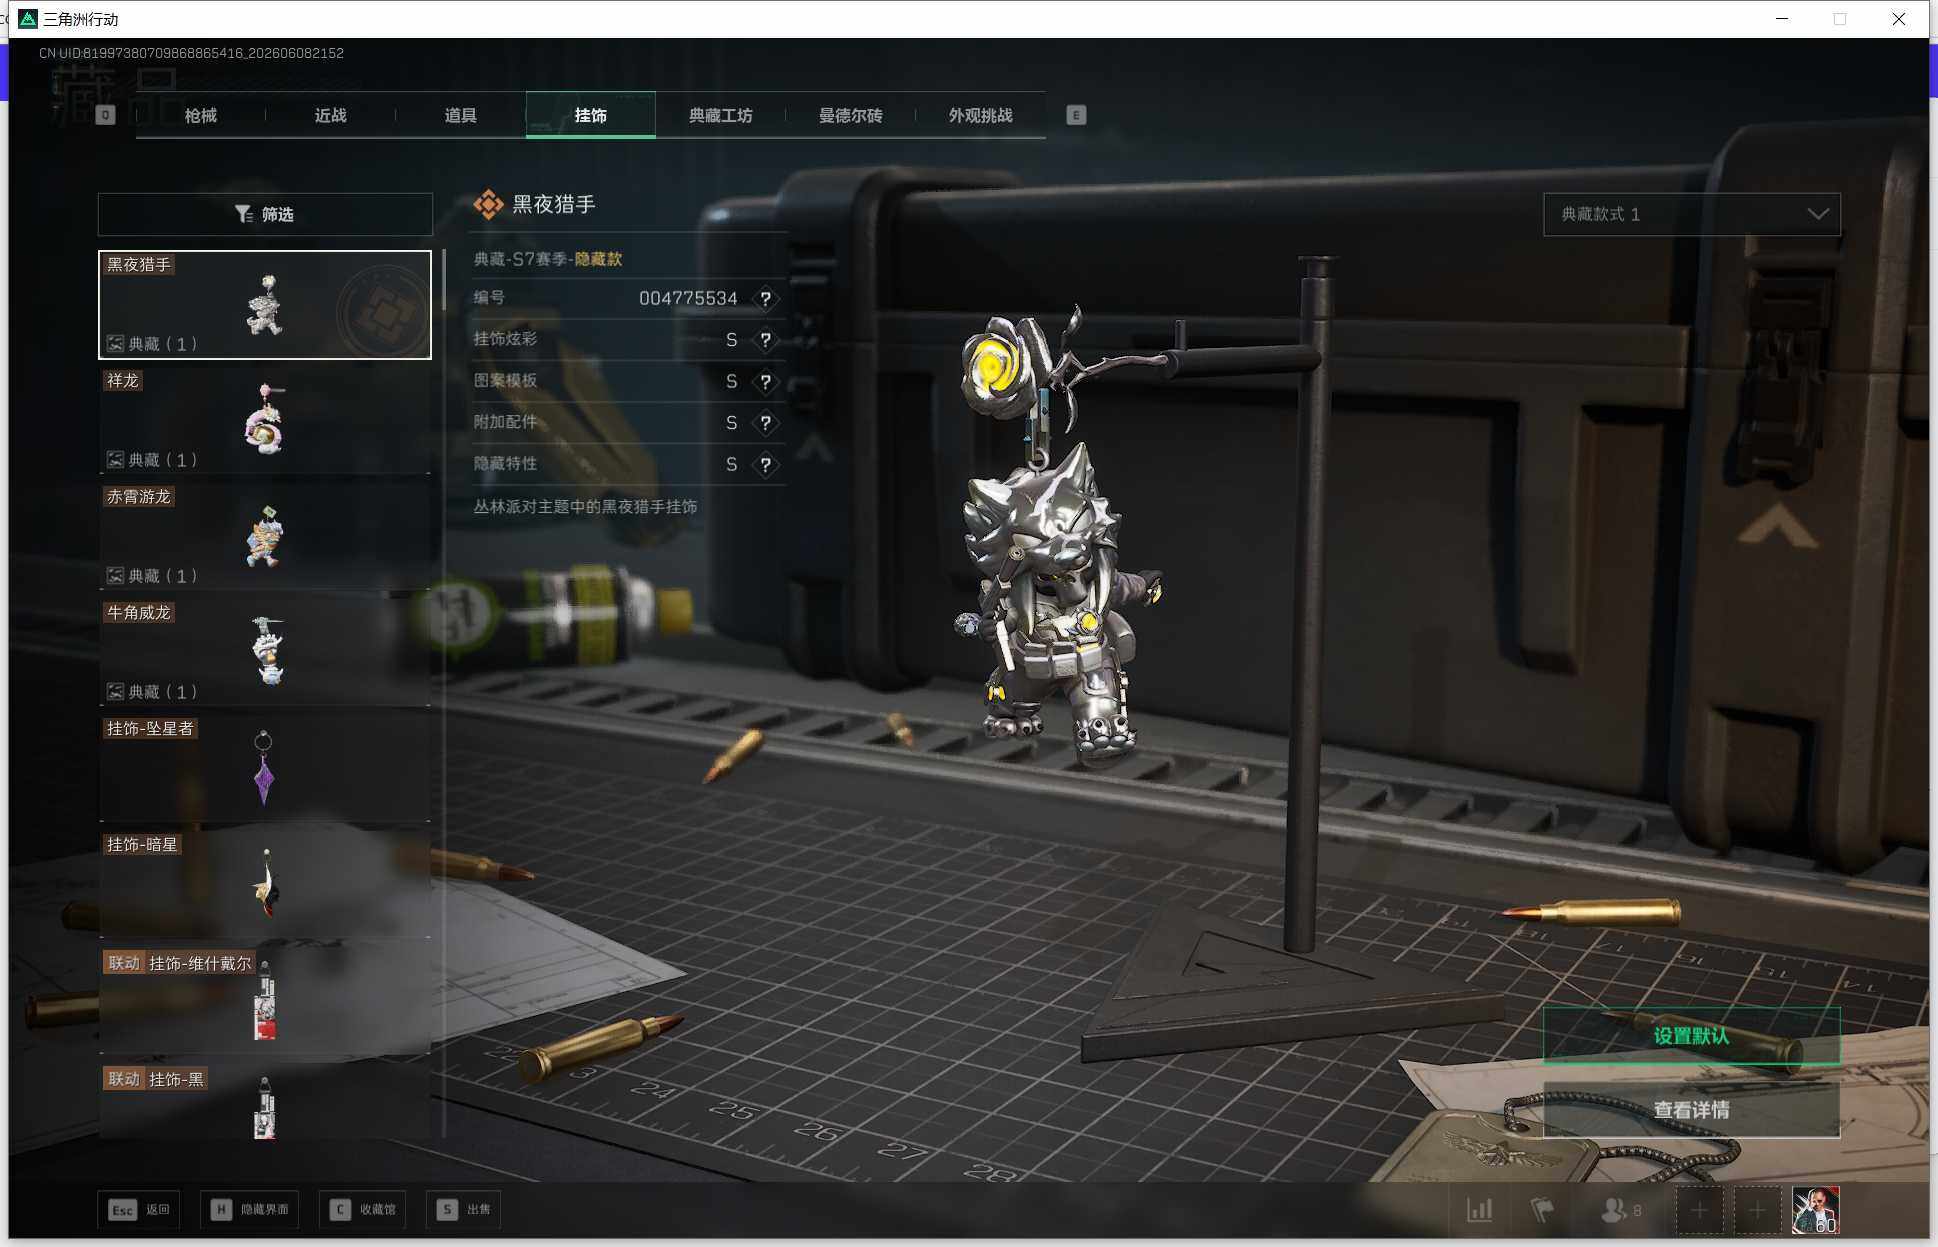The image size is (1938, 1247).
Task: Switch to the 枪械 tab
Action: (x=200, y=115)
